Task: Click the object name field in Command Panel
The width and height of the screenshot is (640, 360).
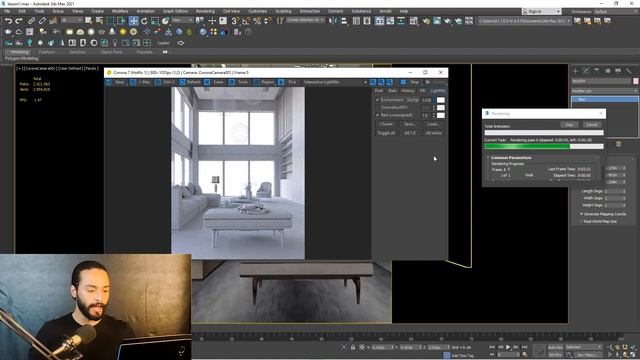Action: coord(601,81)
